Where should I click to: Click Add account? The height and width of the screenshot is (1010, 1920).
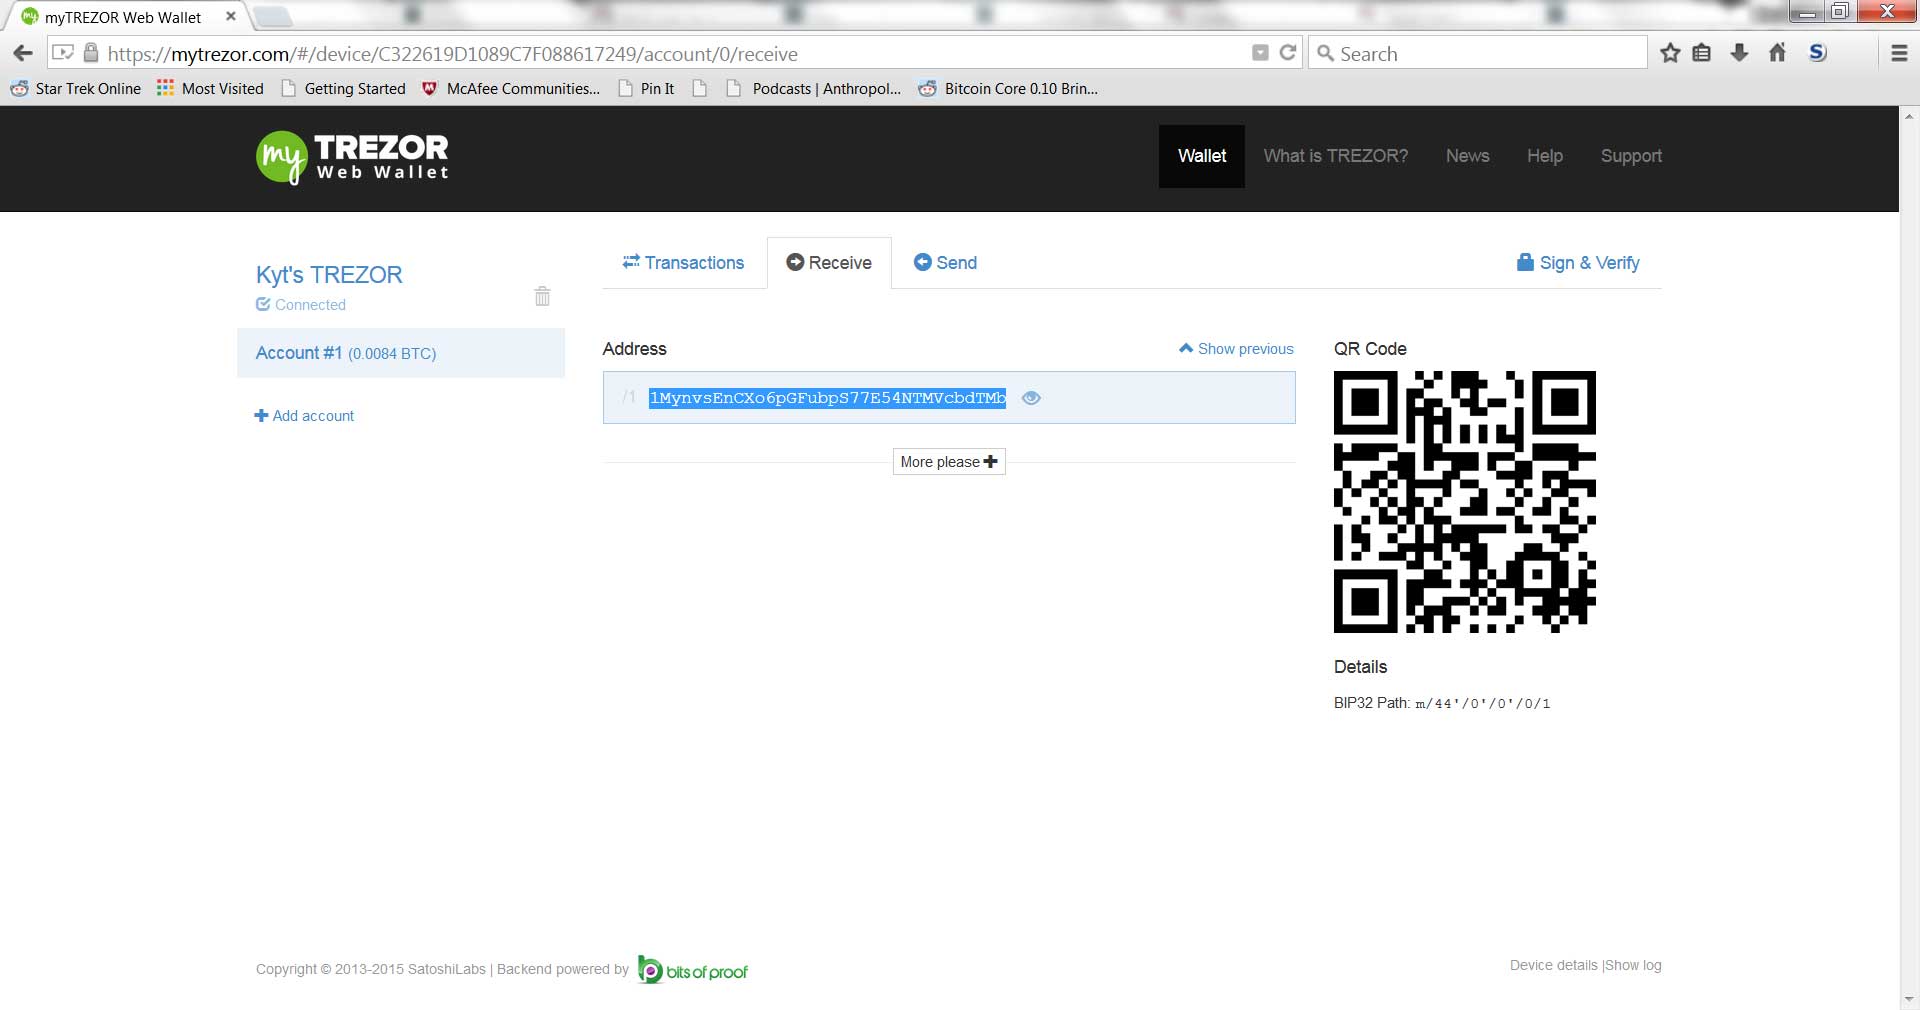[304, 416]
